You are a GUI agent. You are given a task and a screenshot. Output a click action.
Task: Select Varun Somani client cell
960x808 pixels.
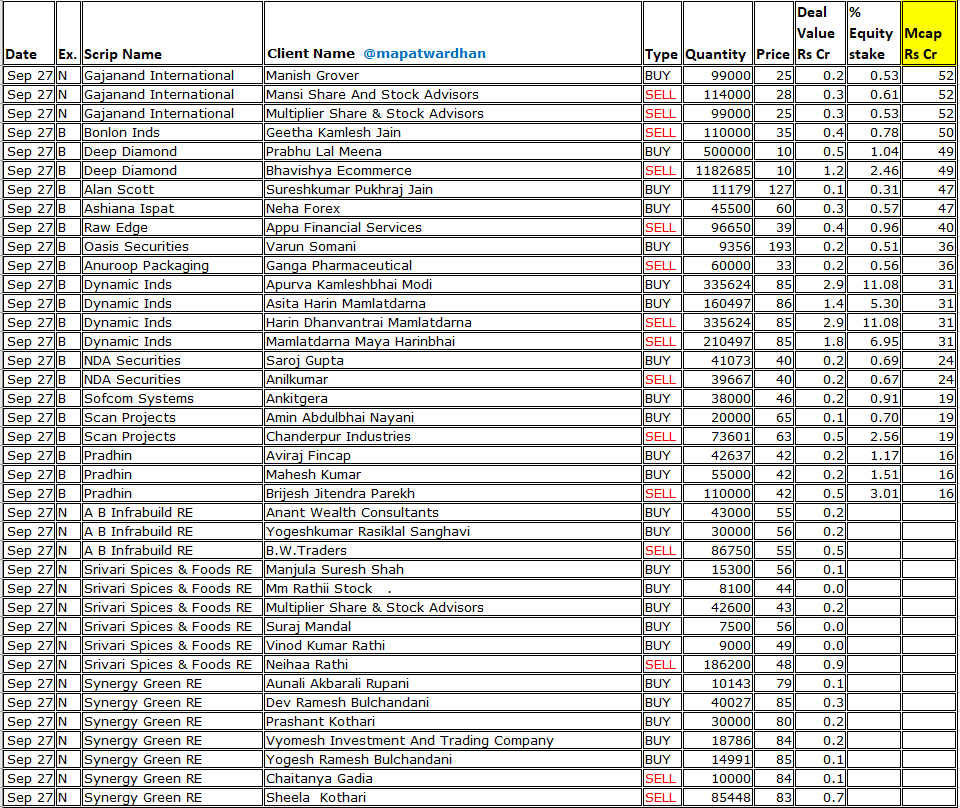[452, 246]
